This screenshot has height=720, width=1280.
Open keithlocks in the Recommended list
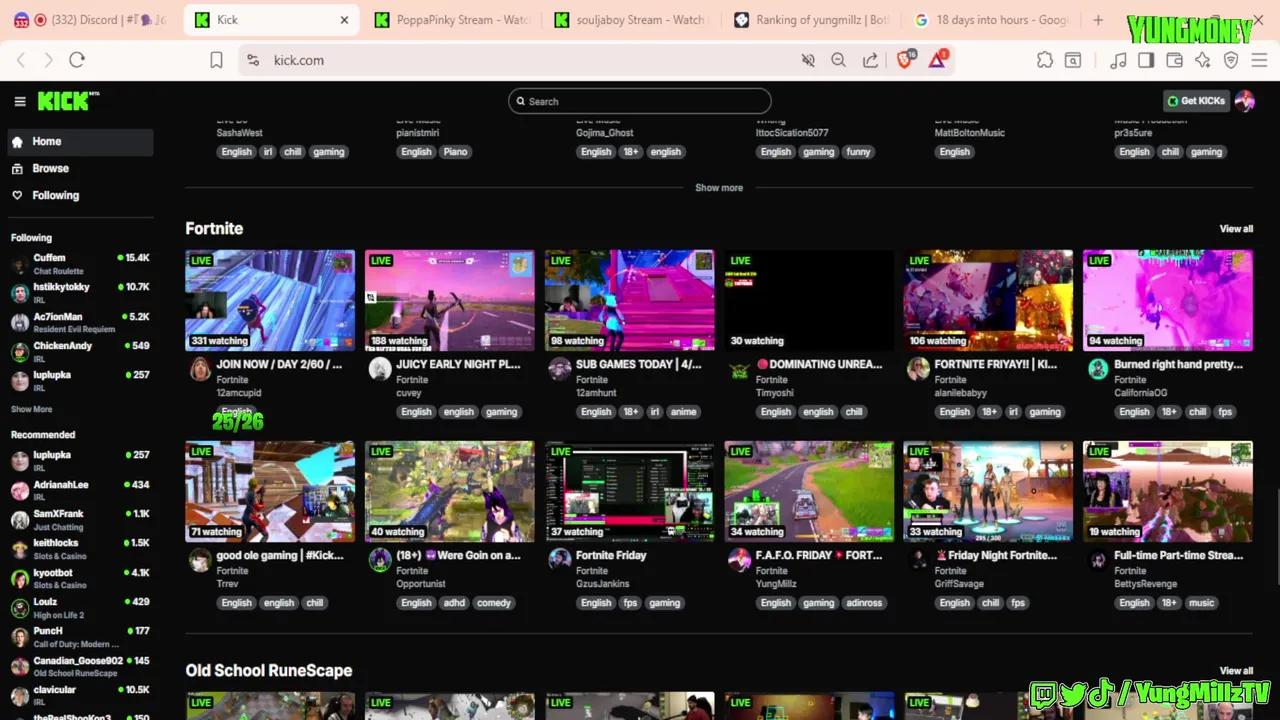coord(80,548)
